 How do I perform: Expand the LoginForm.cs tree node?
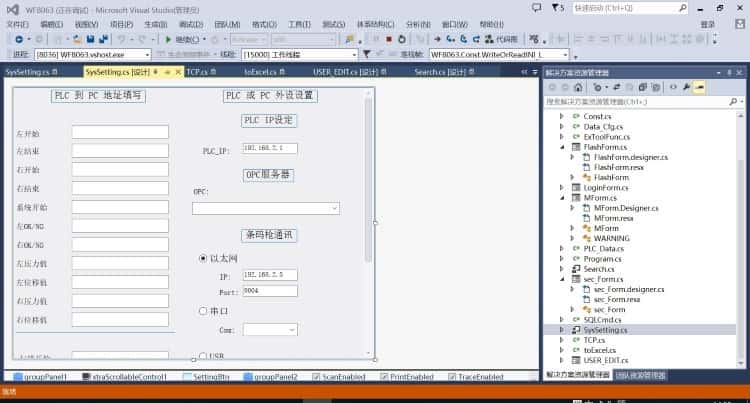coord(562,188)
